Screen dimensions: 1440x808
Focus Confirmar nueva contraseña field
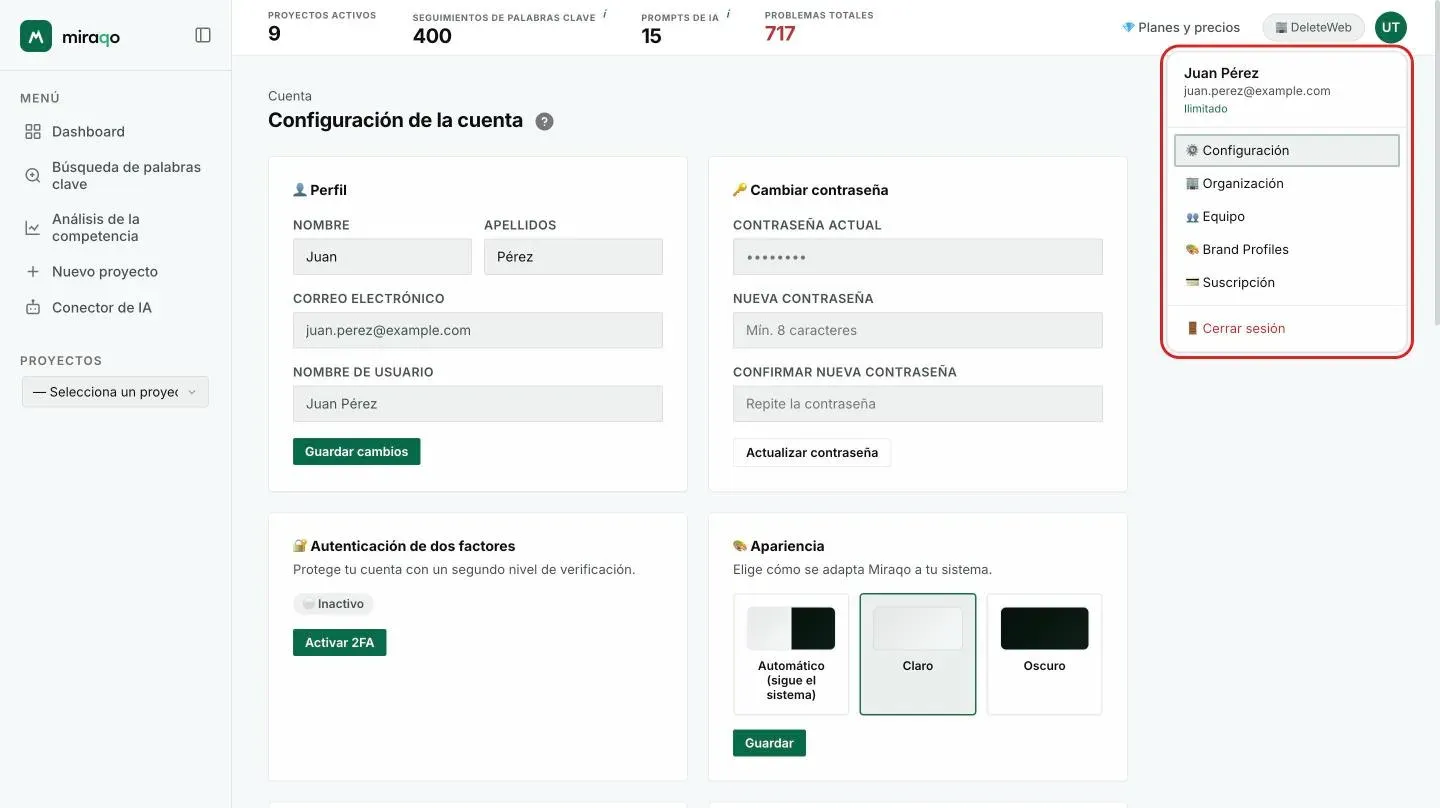pyautogui.click(x=918, y=404)
